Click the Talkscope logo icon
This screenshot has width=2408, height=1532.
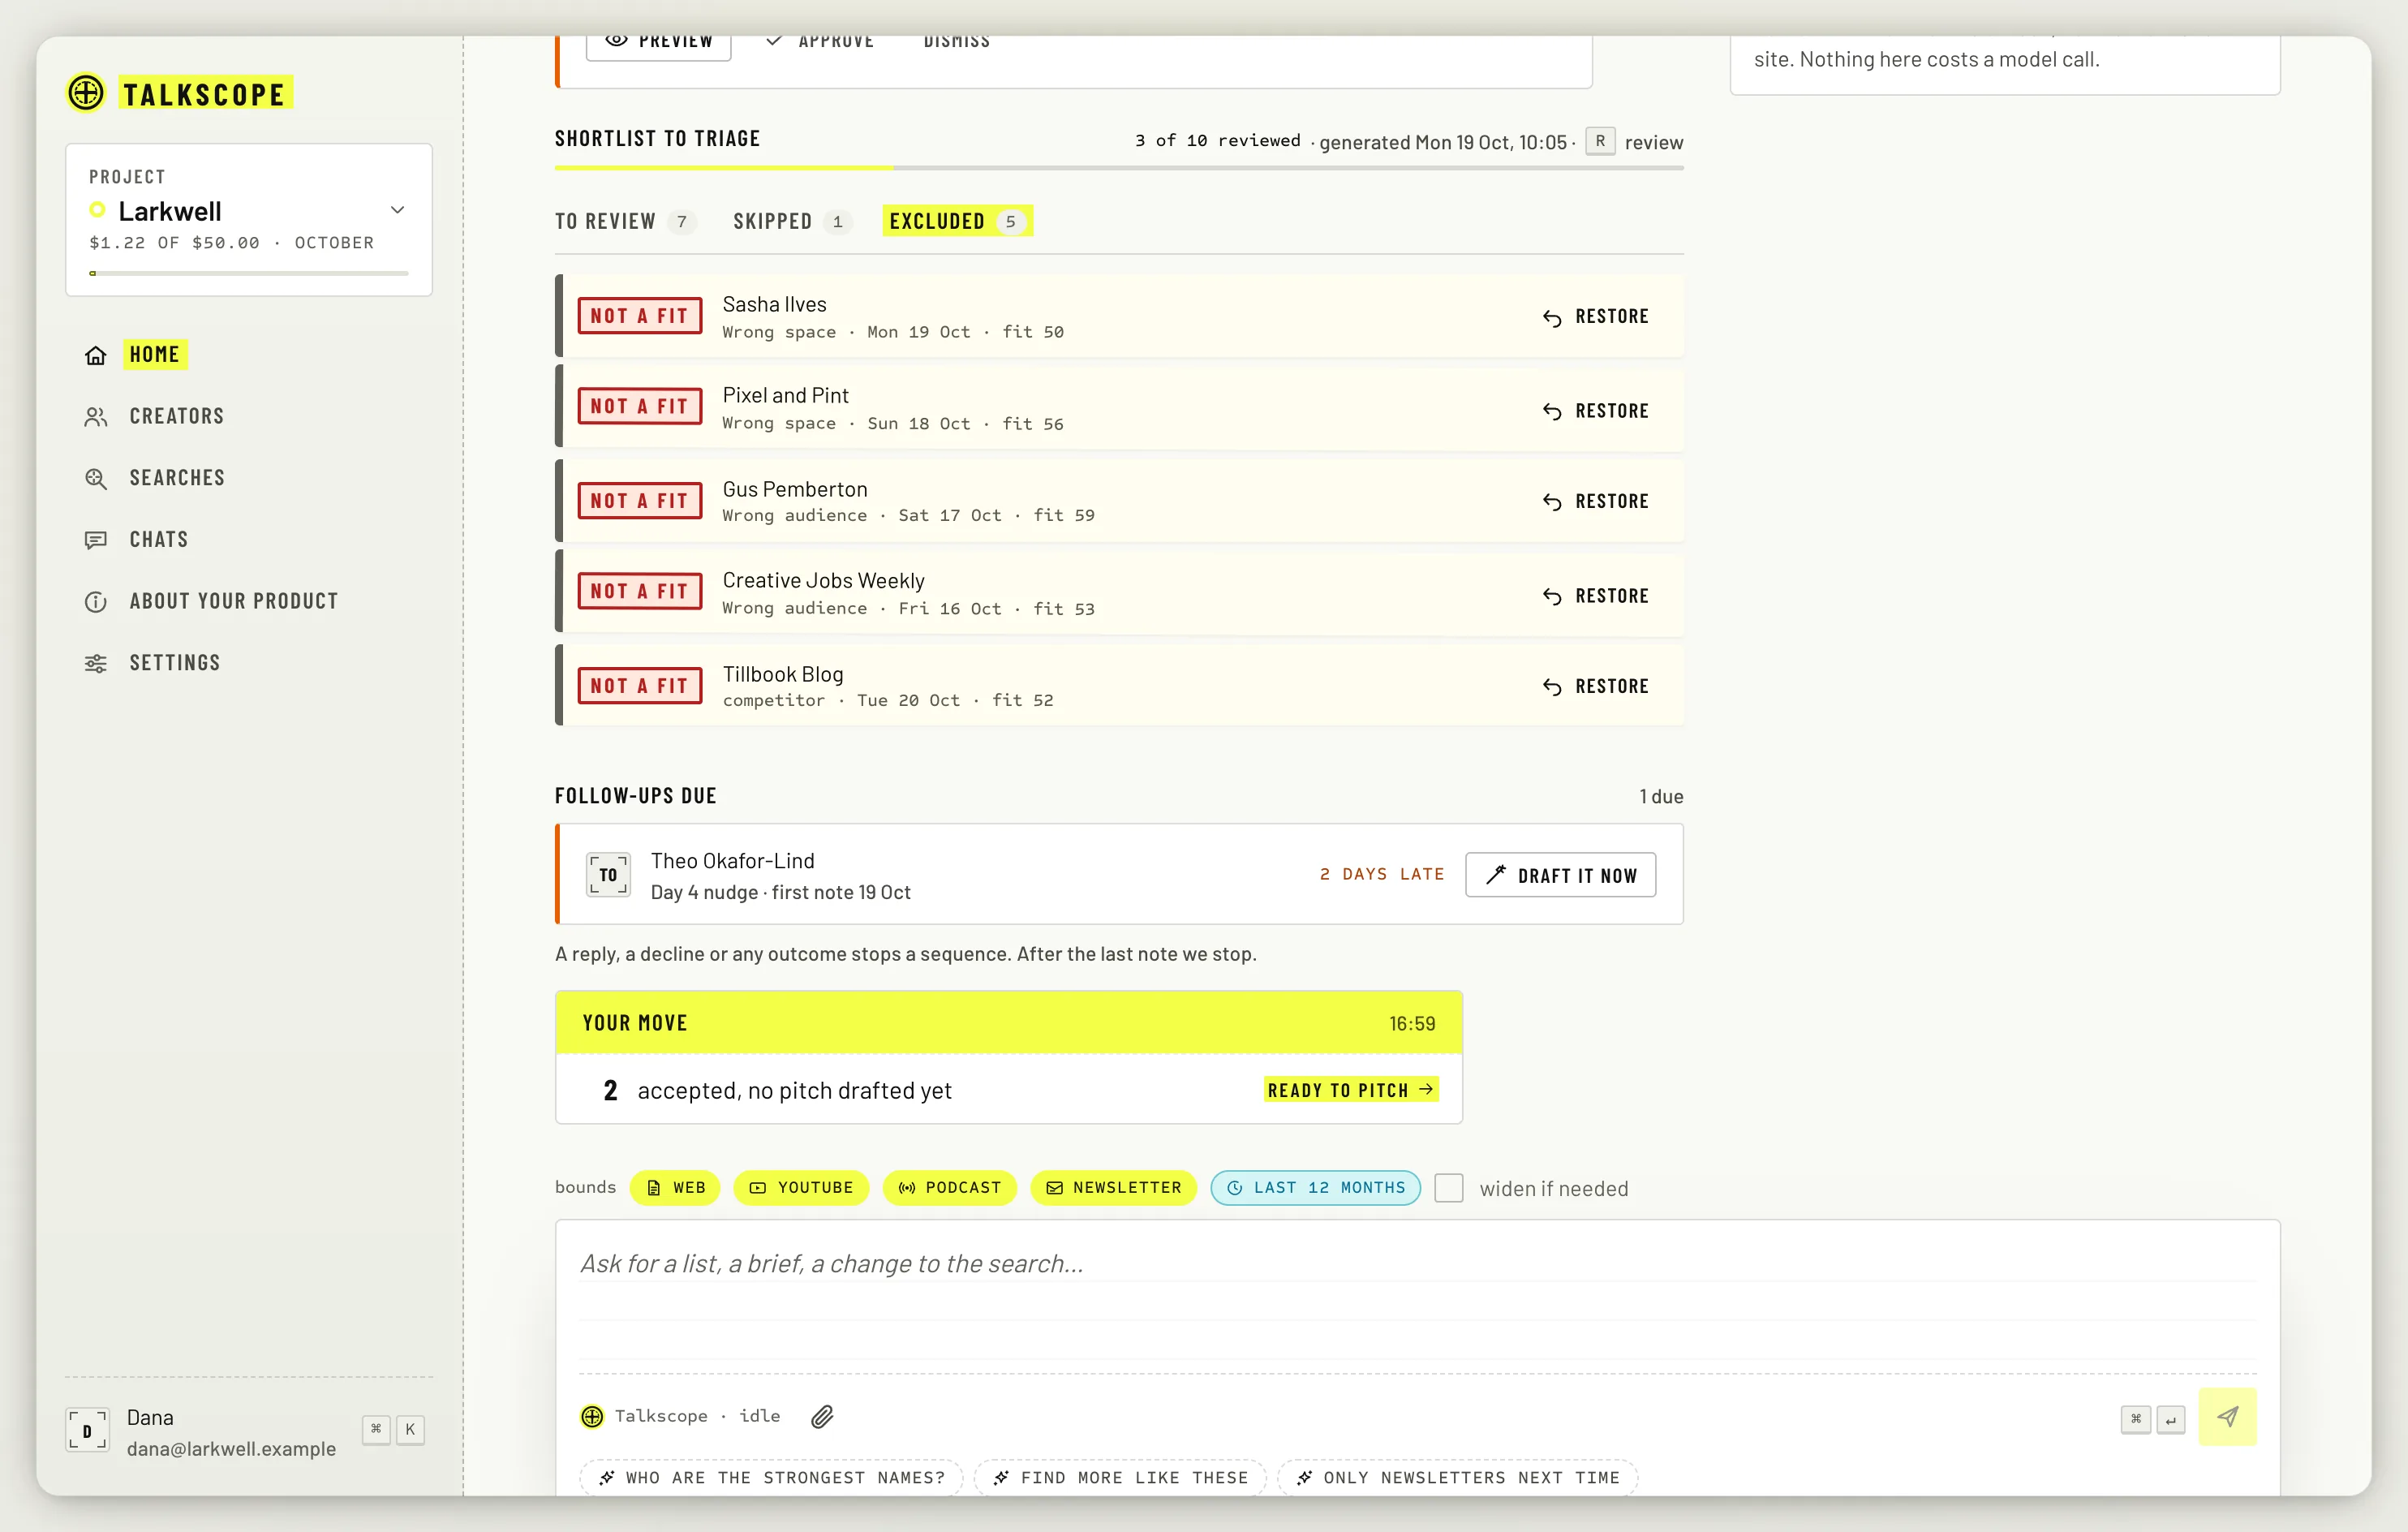click(86, 93)
